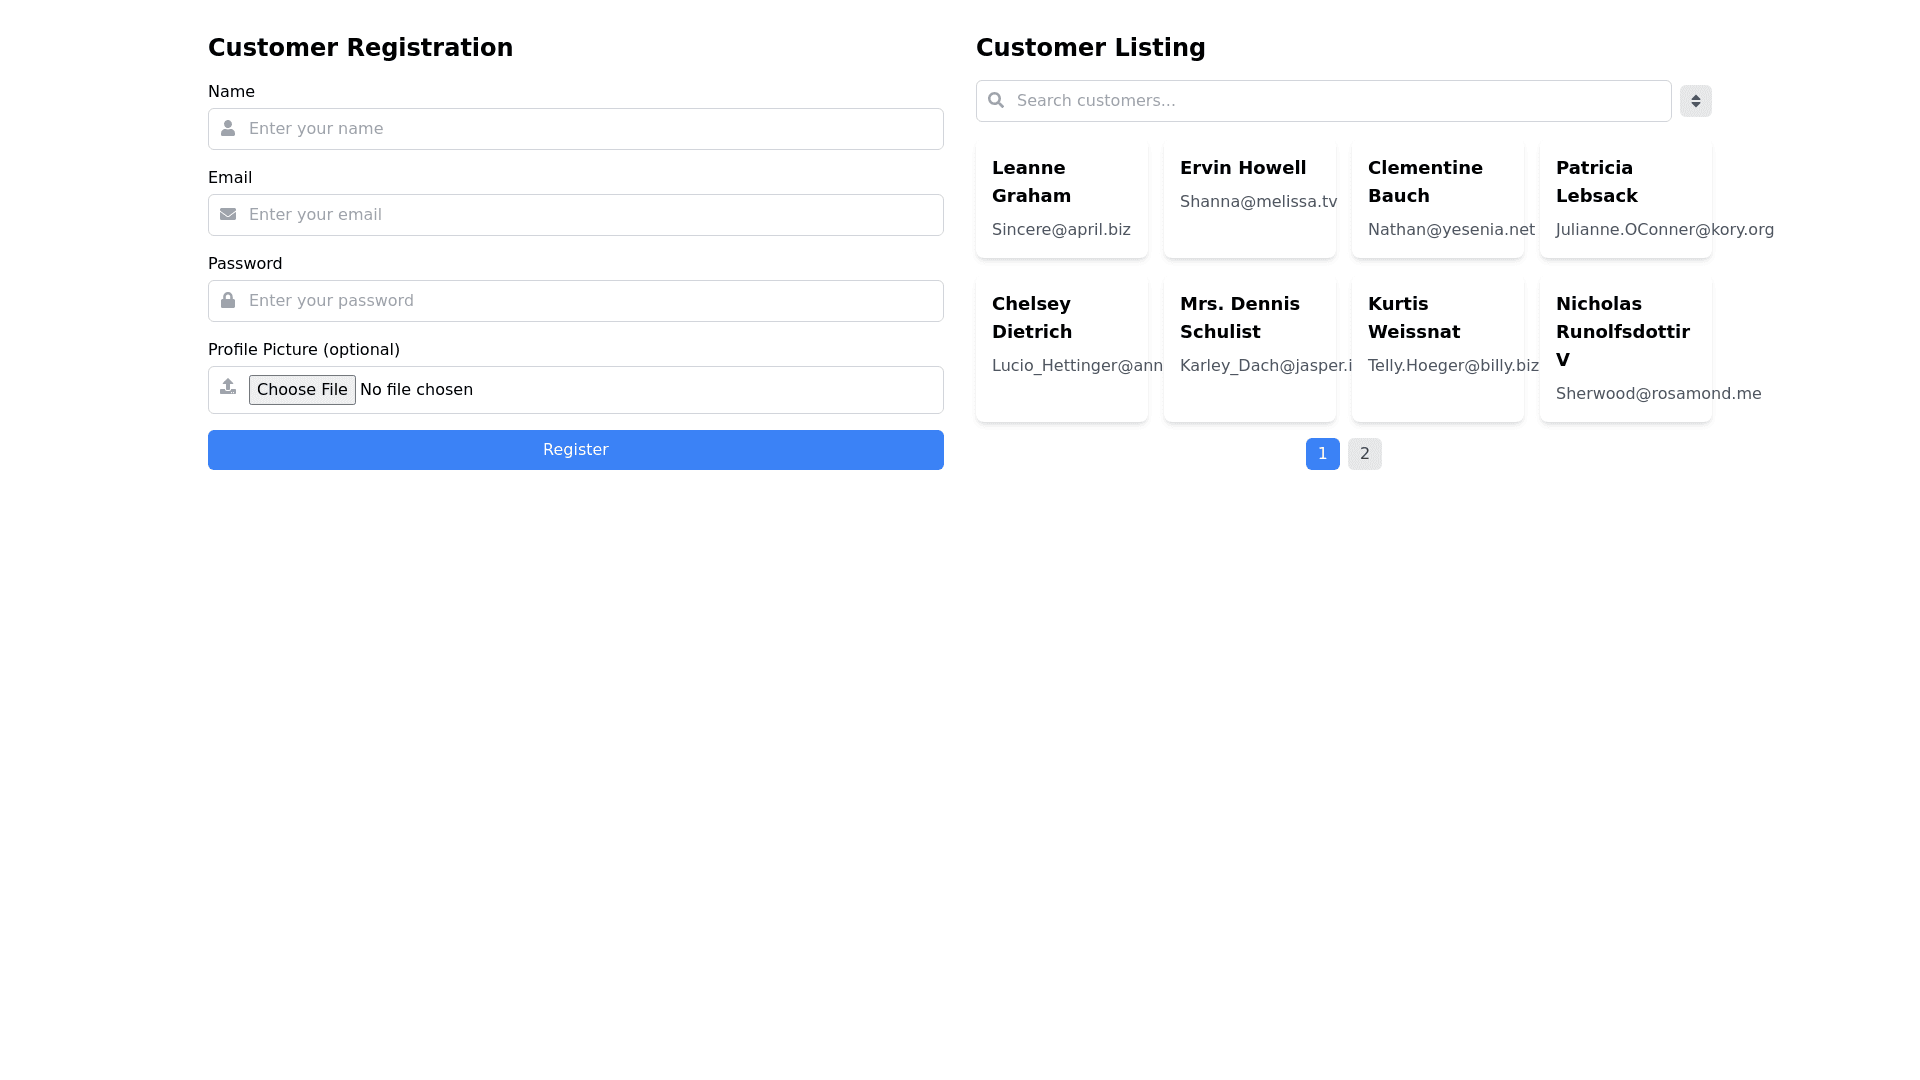Focus the Enter your password field
Image resolution: width=1920 pixels, height=1080 pixels.
click(590, 301)
